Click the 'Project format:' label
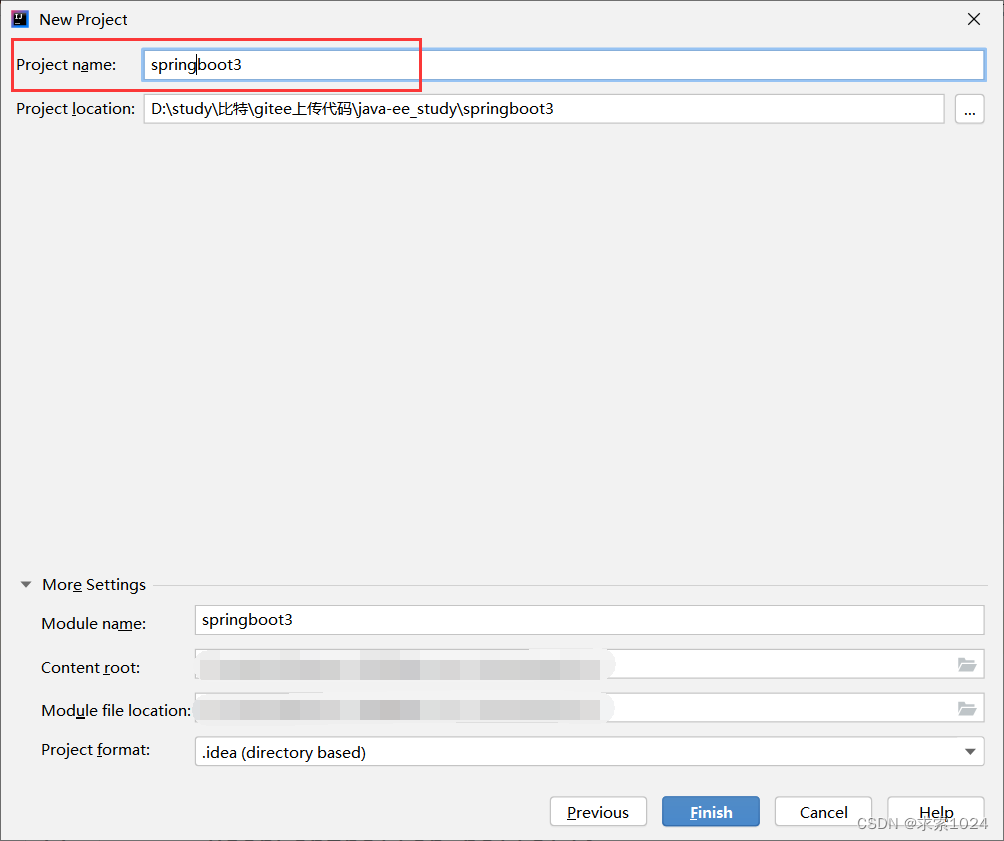 [95, 749]
